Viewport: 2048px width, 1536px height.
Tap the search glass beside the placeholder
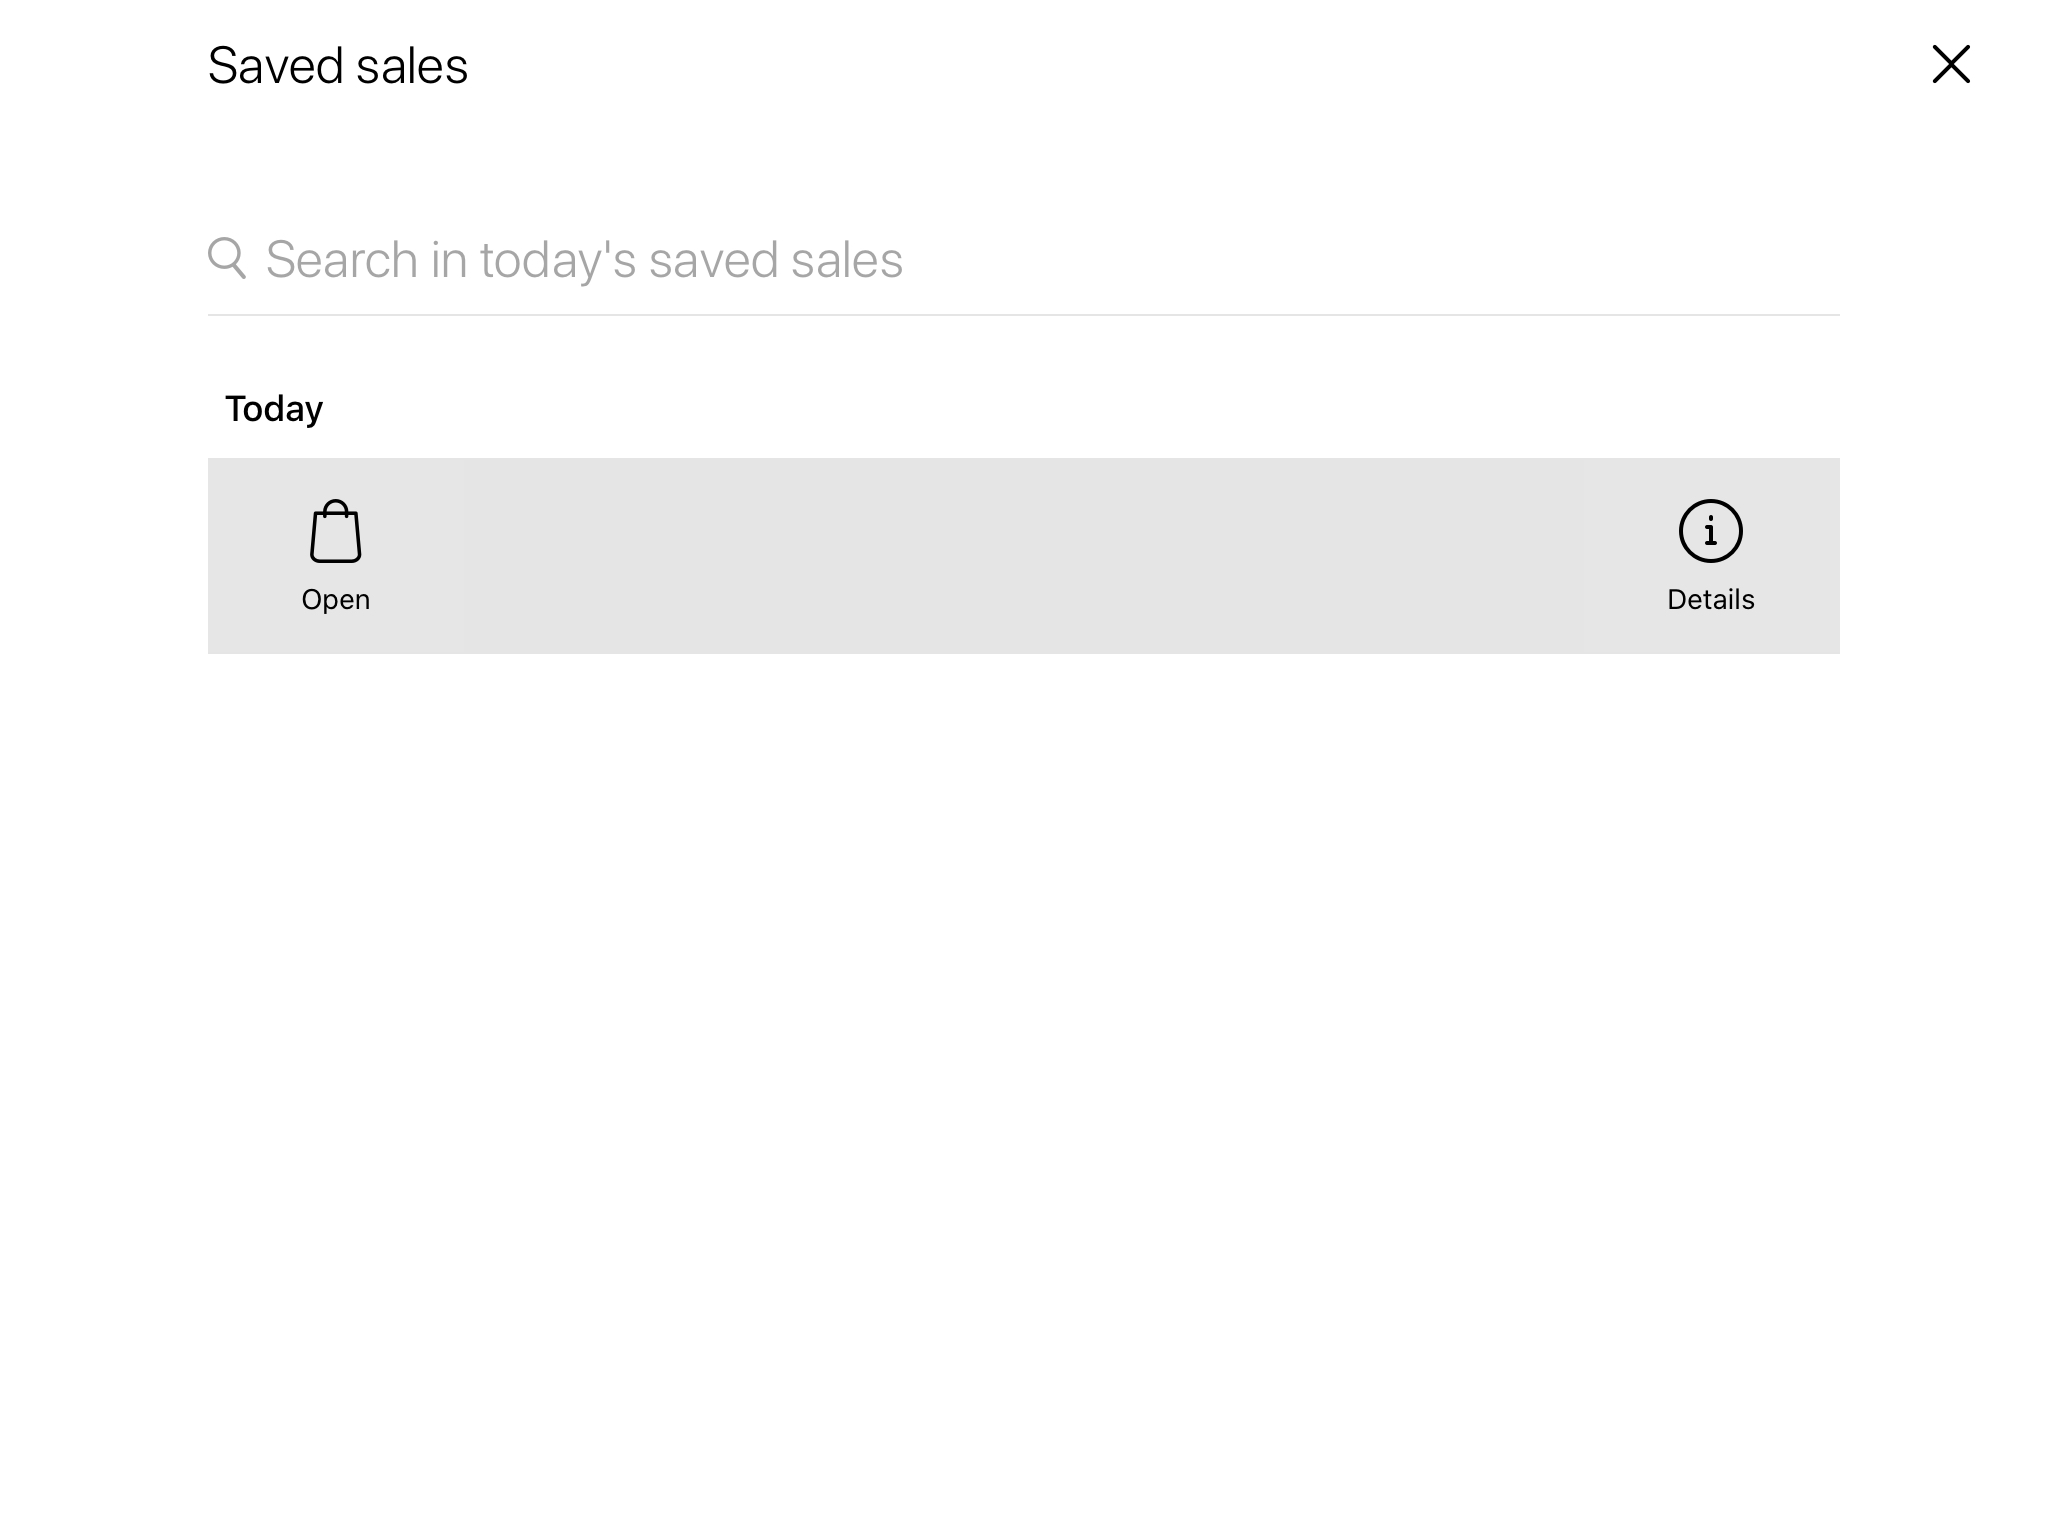(227, 258)
